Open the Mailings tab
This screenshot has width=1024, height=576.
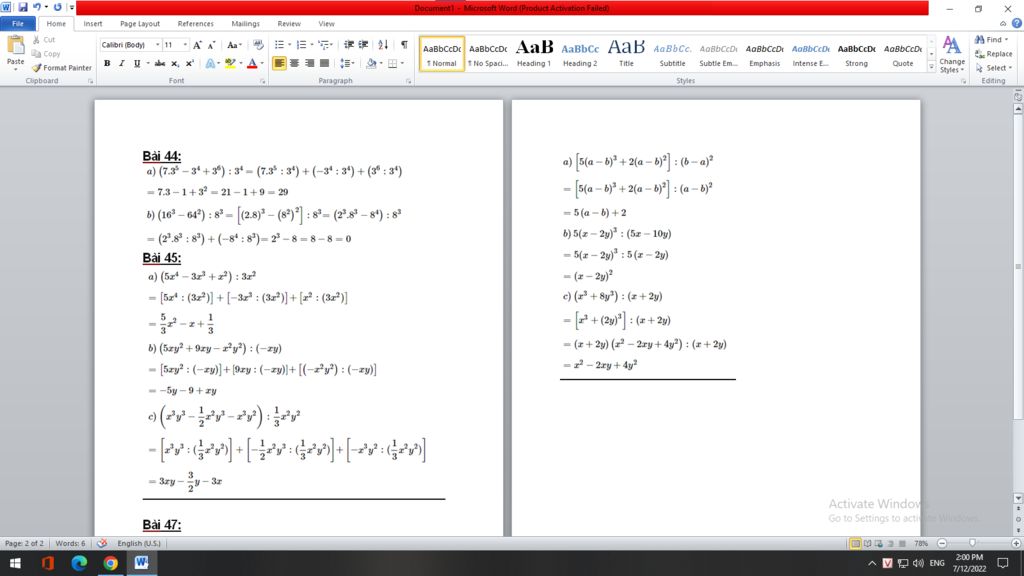click(x=246, y=24)
